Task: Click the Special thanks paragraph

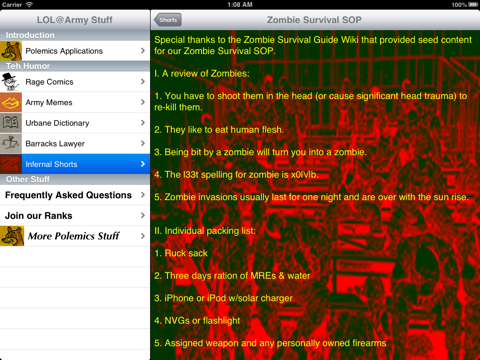Action: pyautogui.click(x=313, y=45)
